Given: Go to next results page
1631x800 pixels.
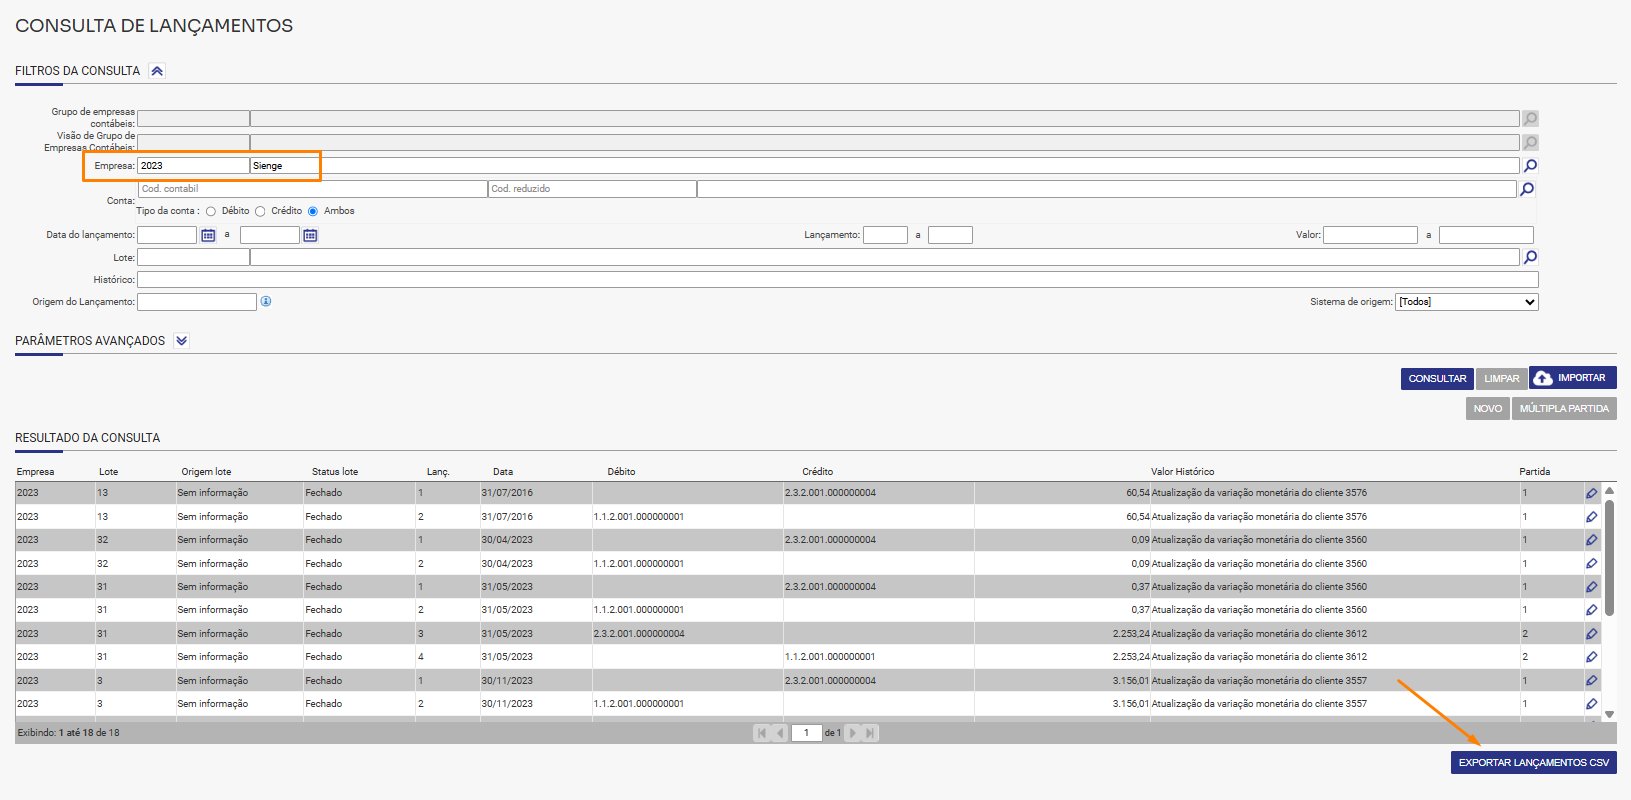Looking at the screenshot, I should (852, 733).
